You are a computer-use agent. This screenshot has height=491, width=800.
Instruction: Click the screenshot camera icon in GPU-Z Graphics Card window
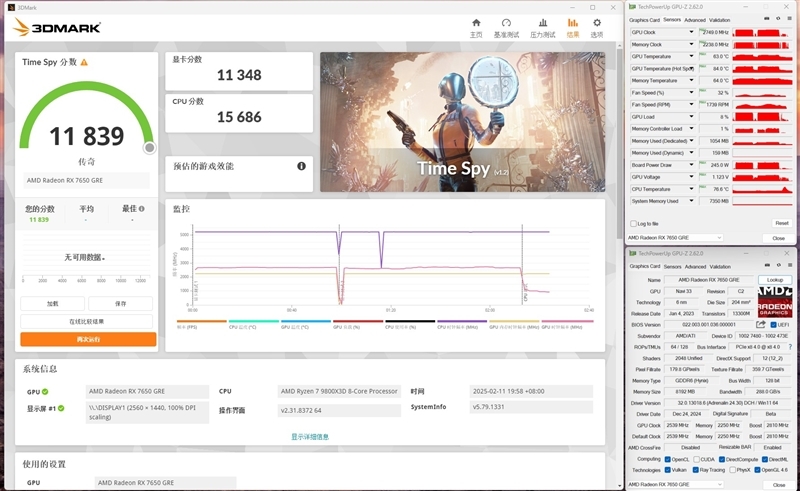coord(767,265)
